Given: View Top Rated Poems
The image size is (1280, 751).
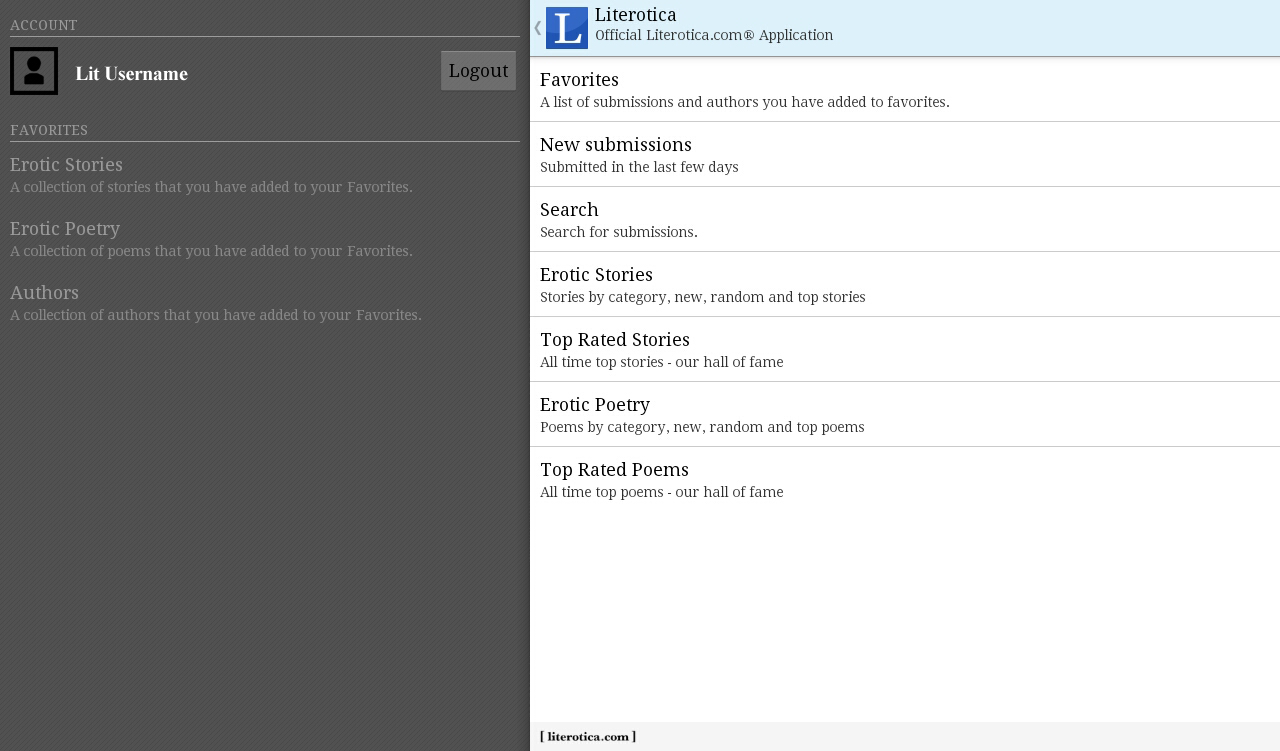Looking at the screenshot, I should tap(905, 479).
